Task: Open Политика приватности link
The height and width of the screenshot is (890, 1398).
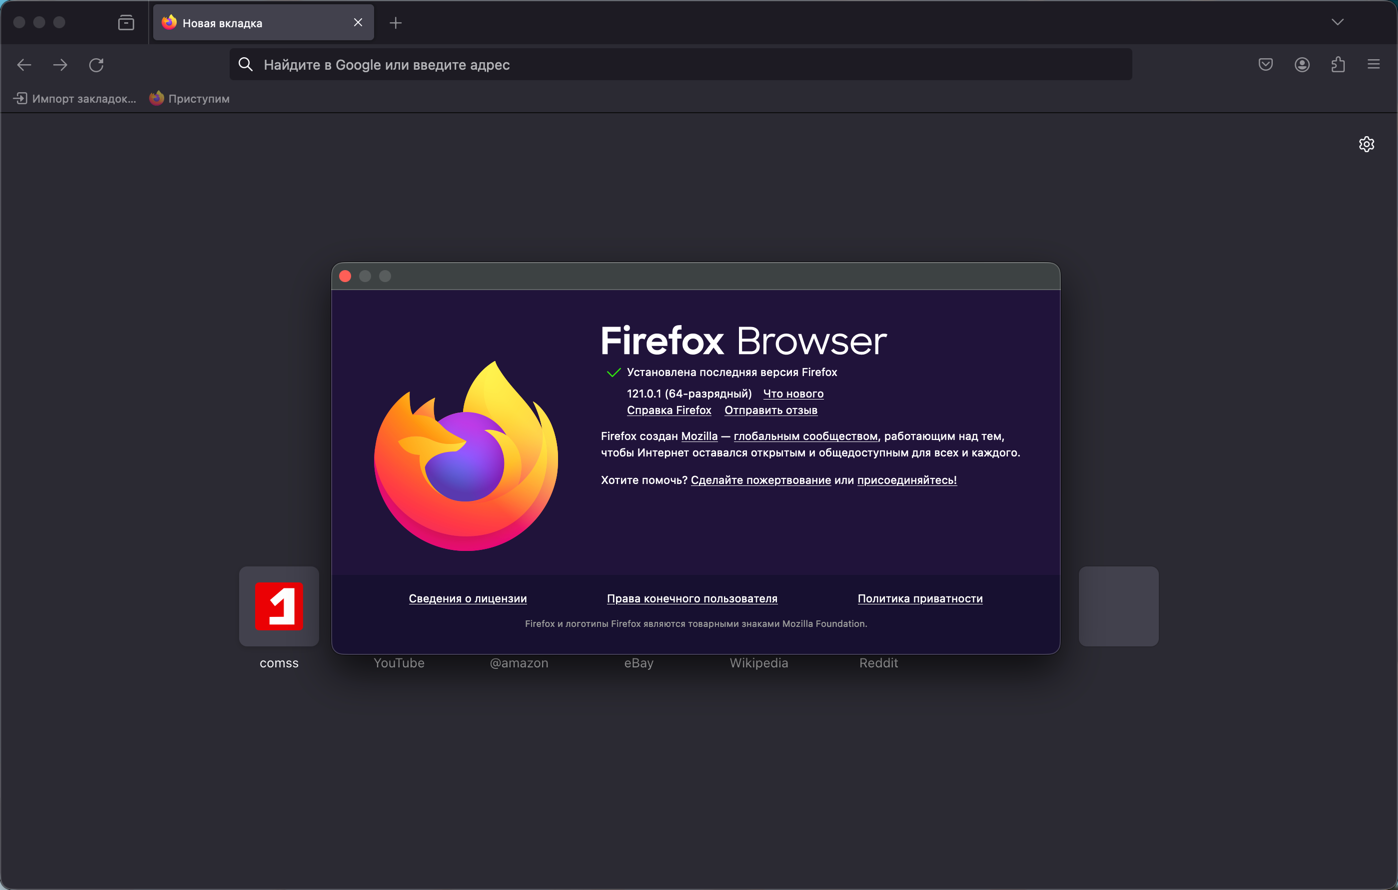Action: pyautogui.click(x=920, y=599)
